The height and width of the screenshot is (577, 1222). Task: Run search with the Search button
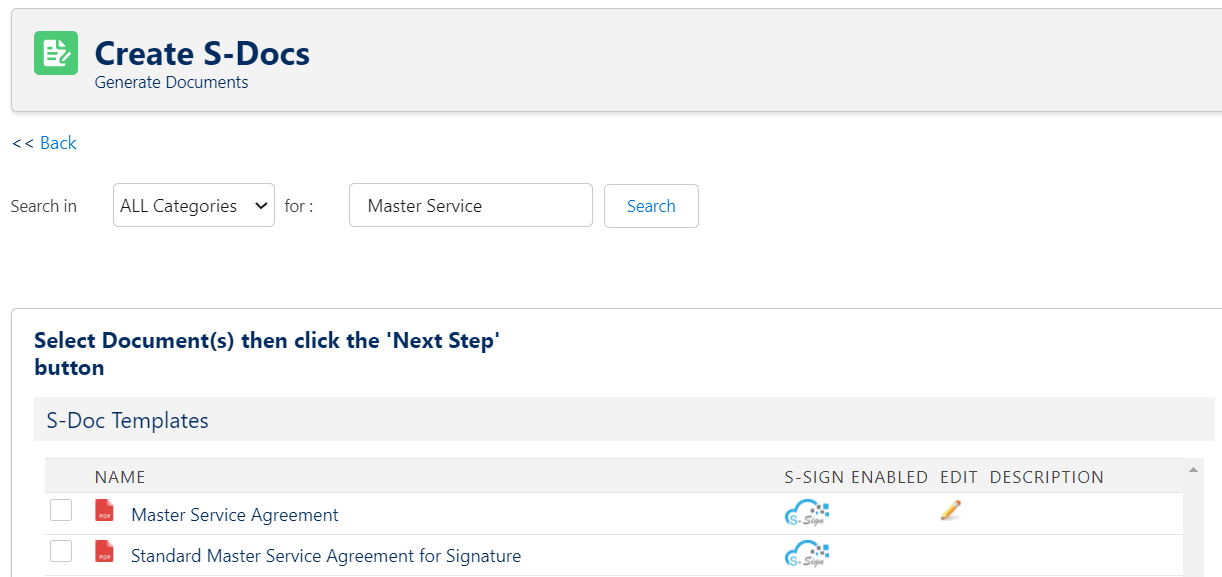pos(651,206)
